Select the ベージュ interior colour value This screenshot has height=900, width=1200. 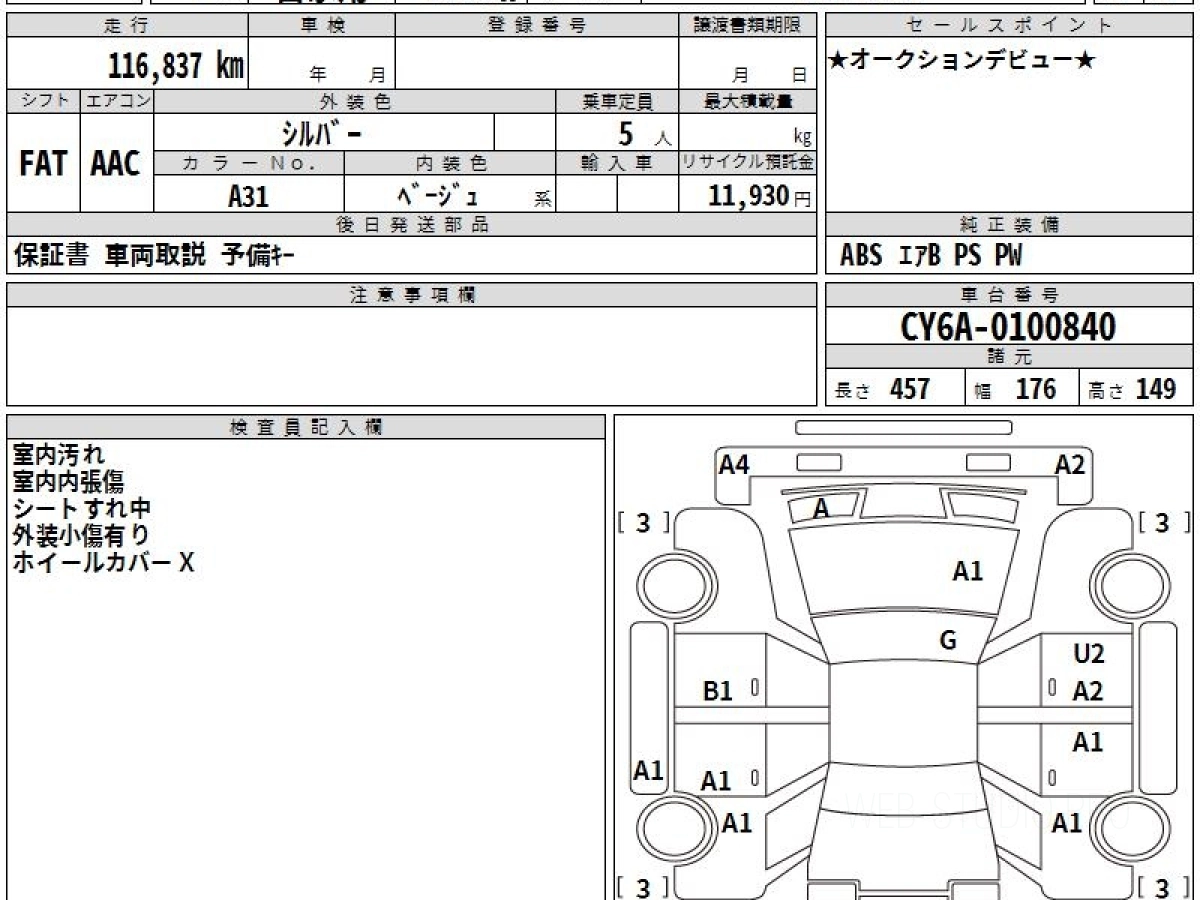click(x=437, y=196)
